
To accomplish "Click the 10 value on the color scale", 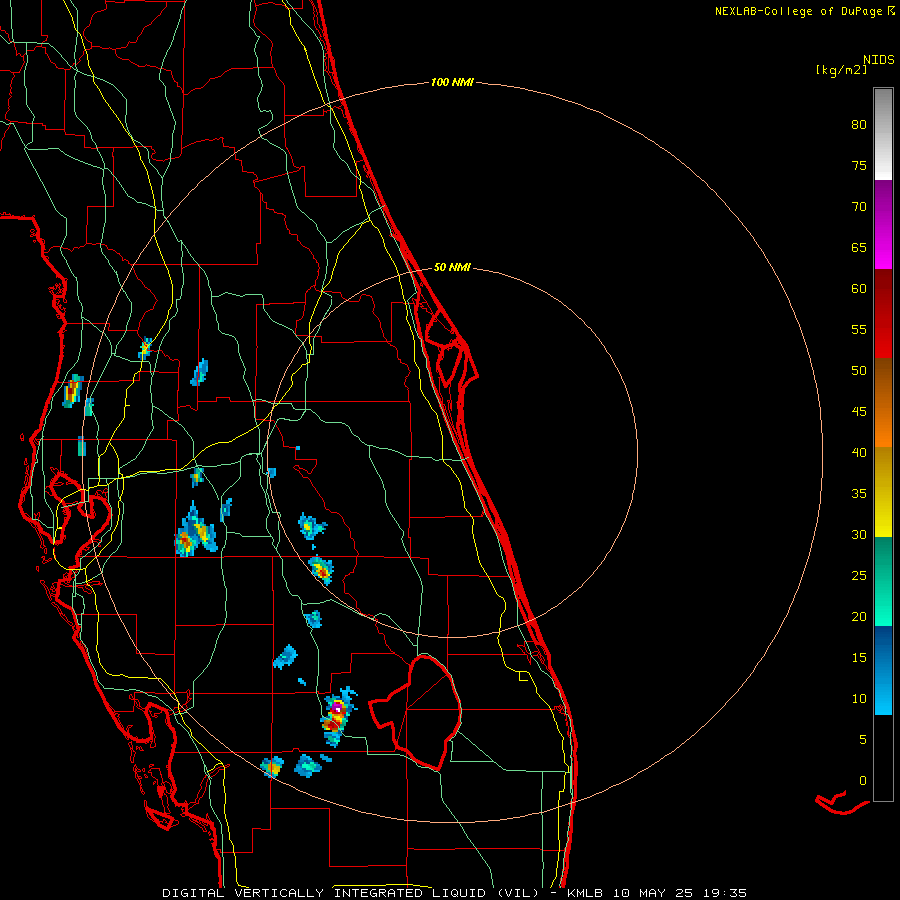I will pyautogui.click(x=859, y=699).
